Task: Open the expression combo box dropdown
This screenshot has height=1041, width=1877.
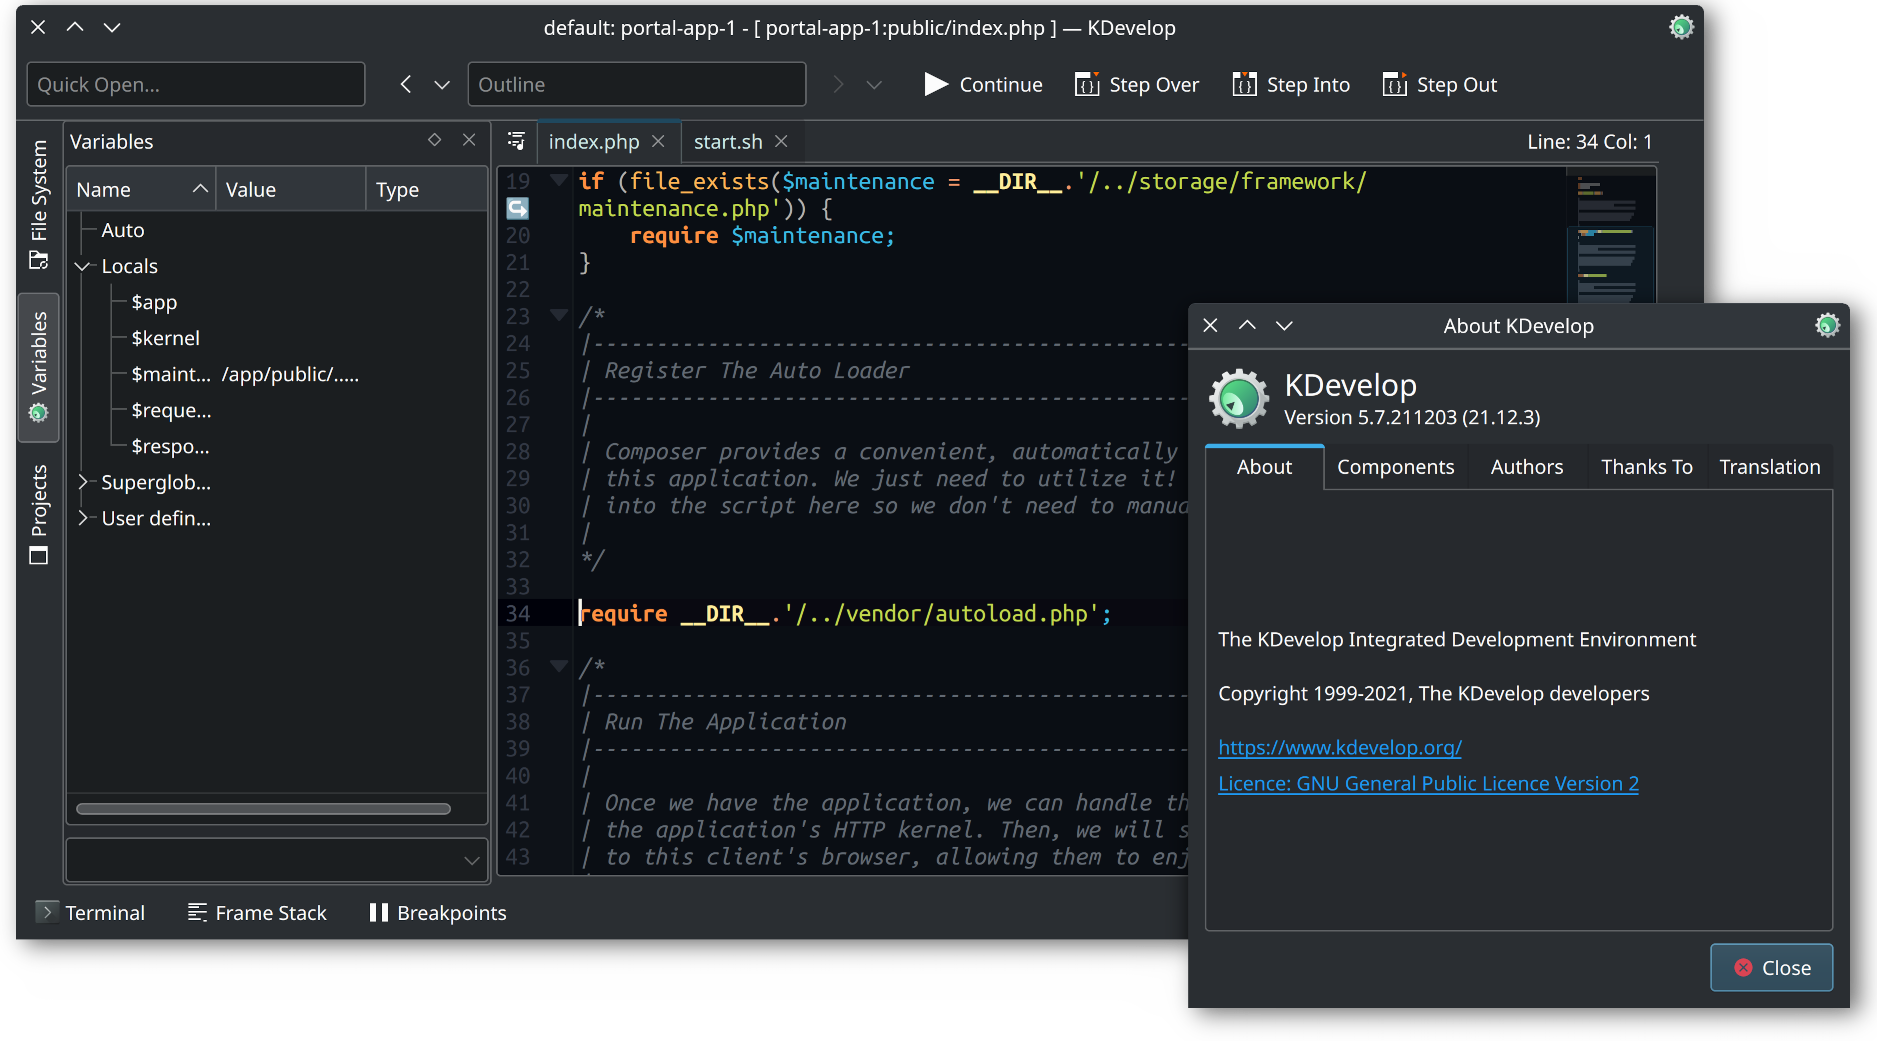Action: [x=472, y=860]
